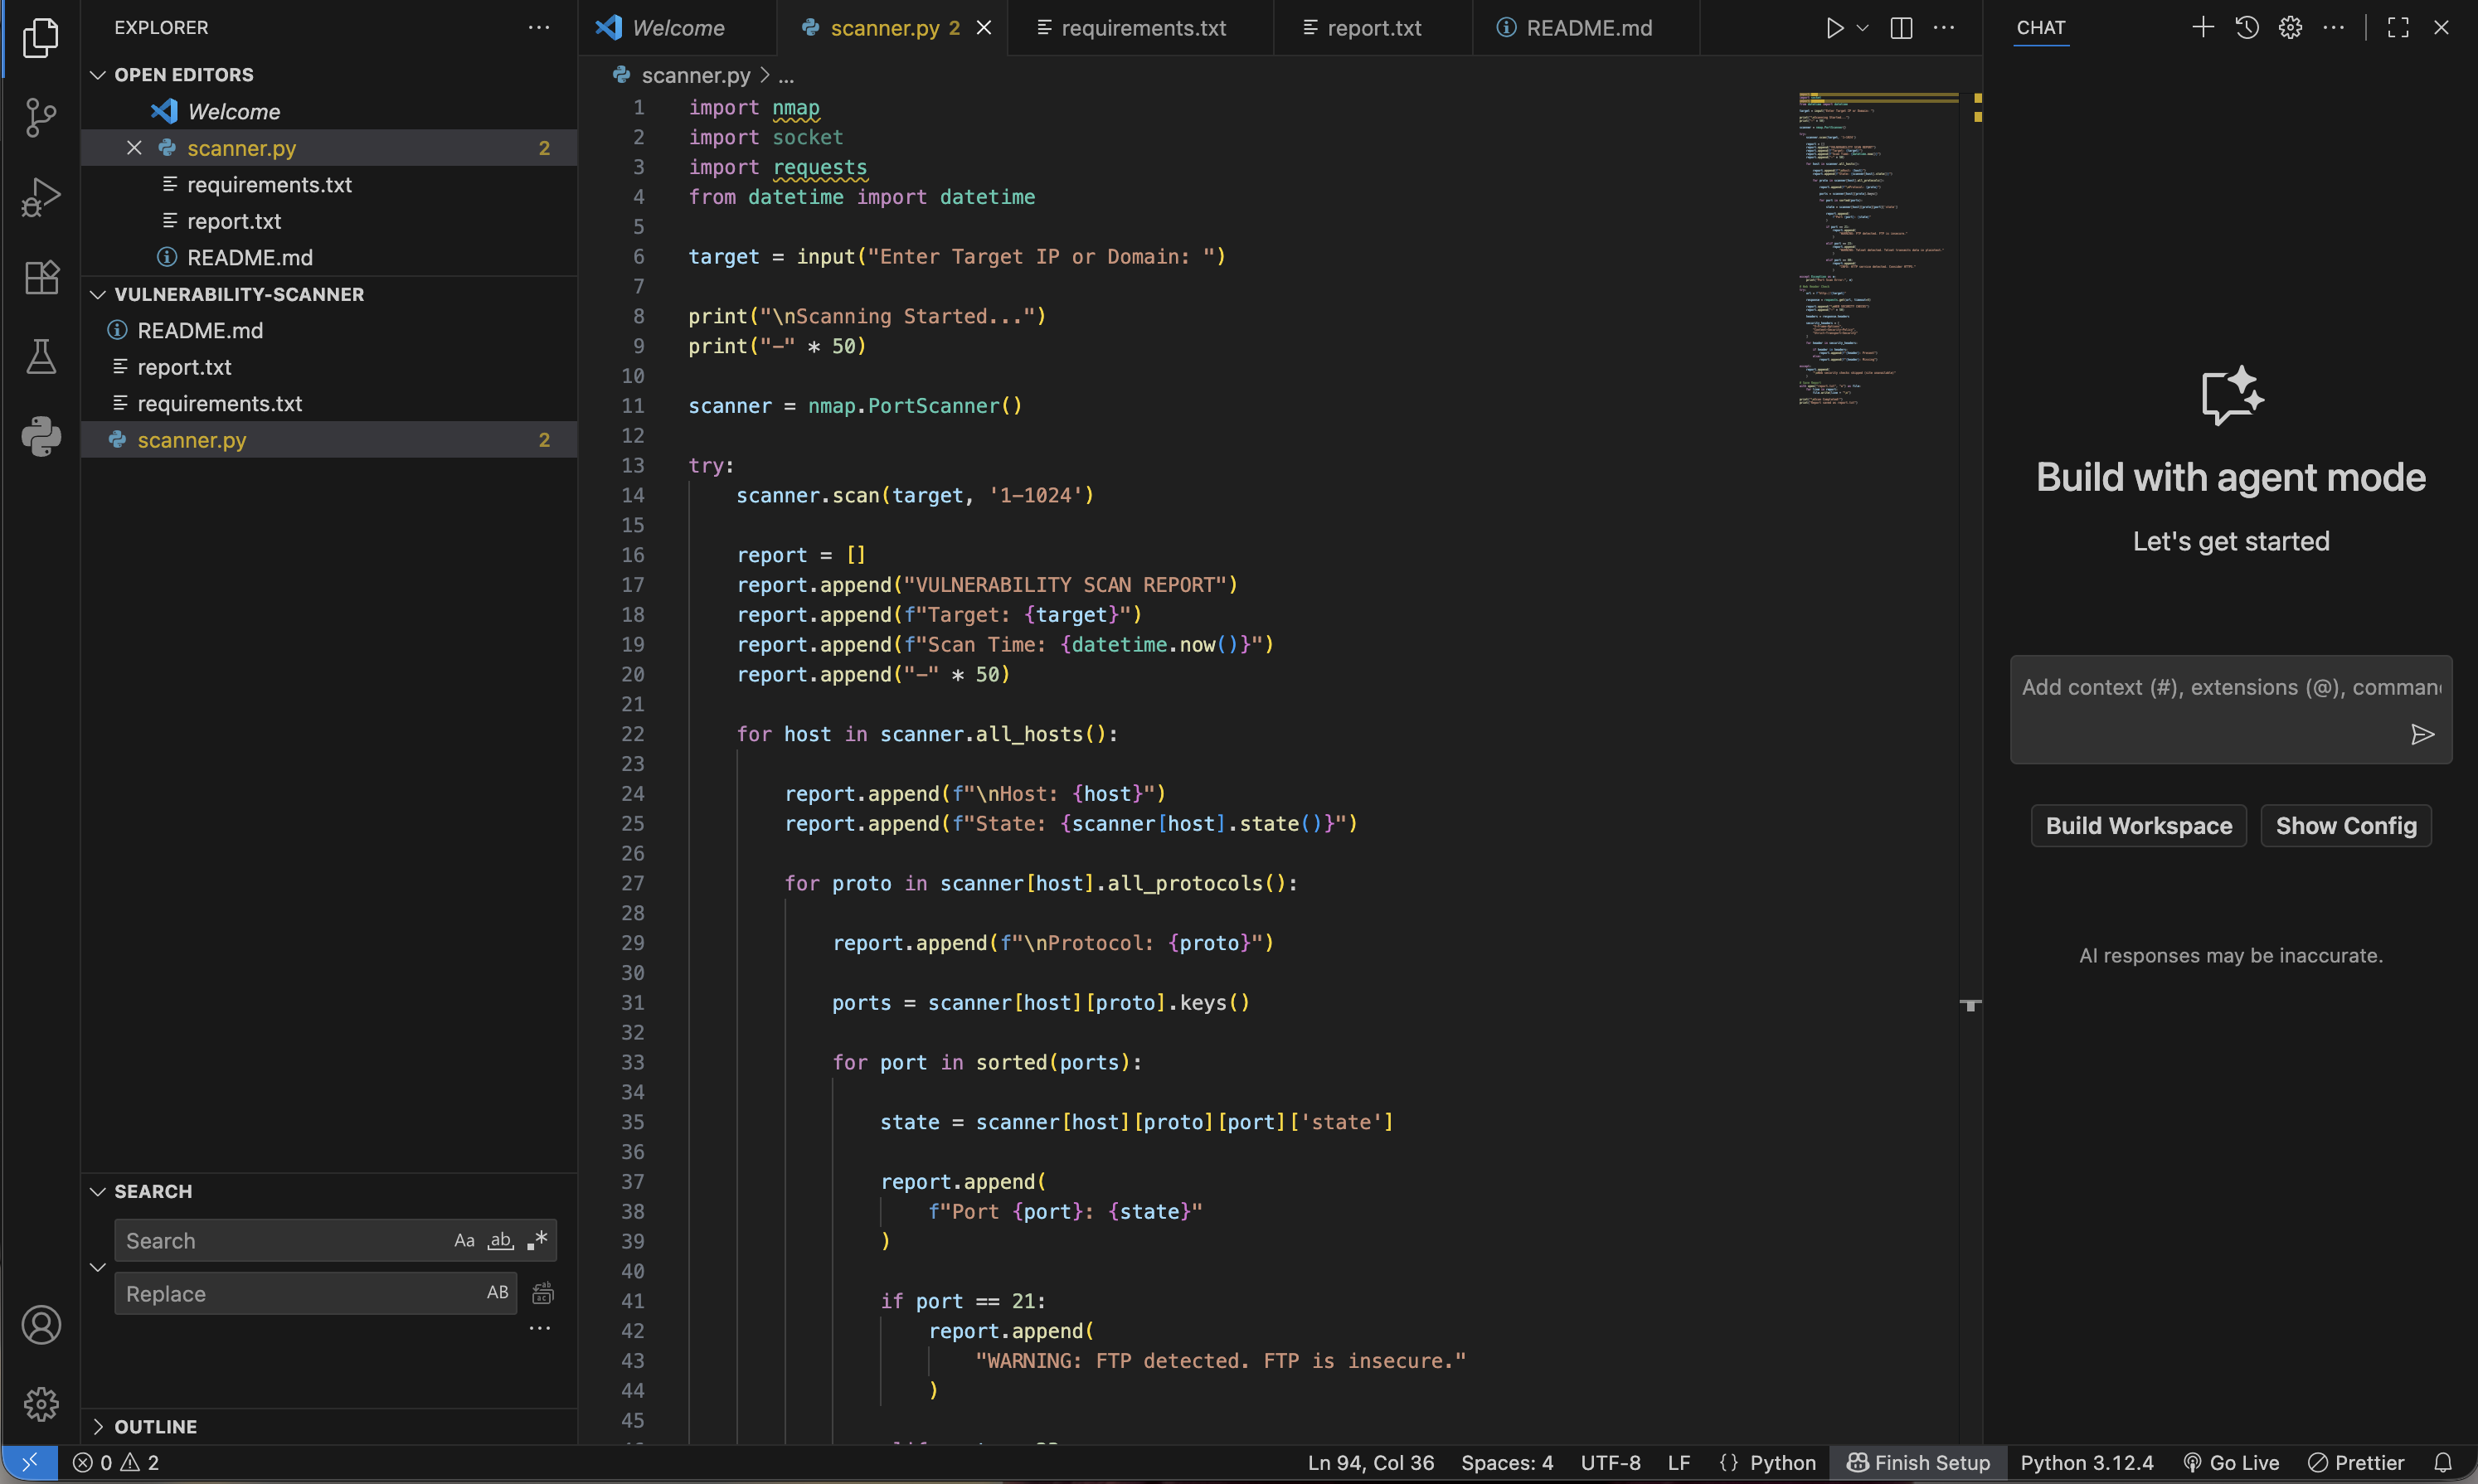Click the minimap code overview
This screenshot has height=1484, width=2478.
pyautogui.click(x=1878, y=248)
